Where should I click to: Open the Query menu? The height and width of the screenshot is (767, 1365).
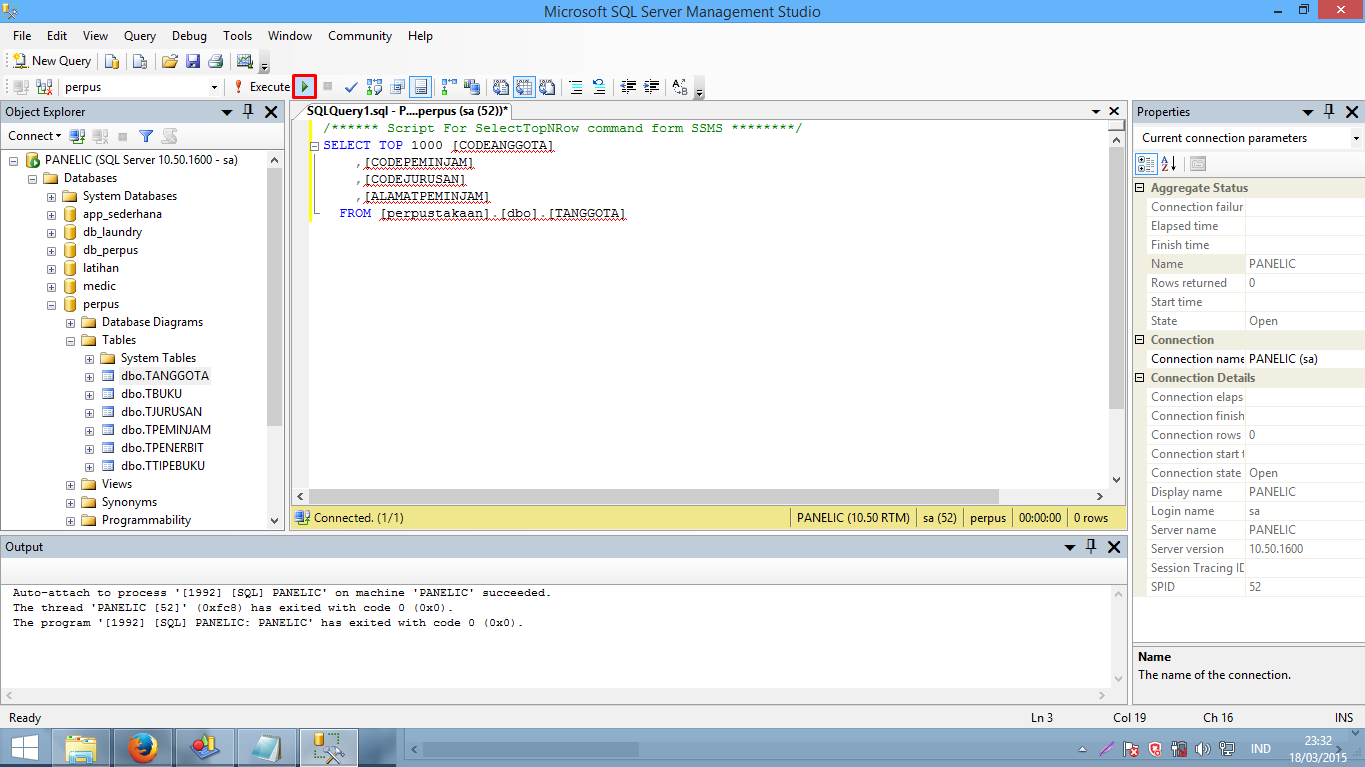pos(139,35)
